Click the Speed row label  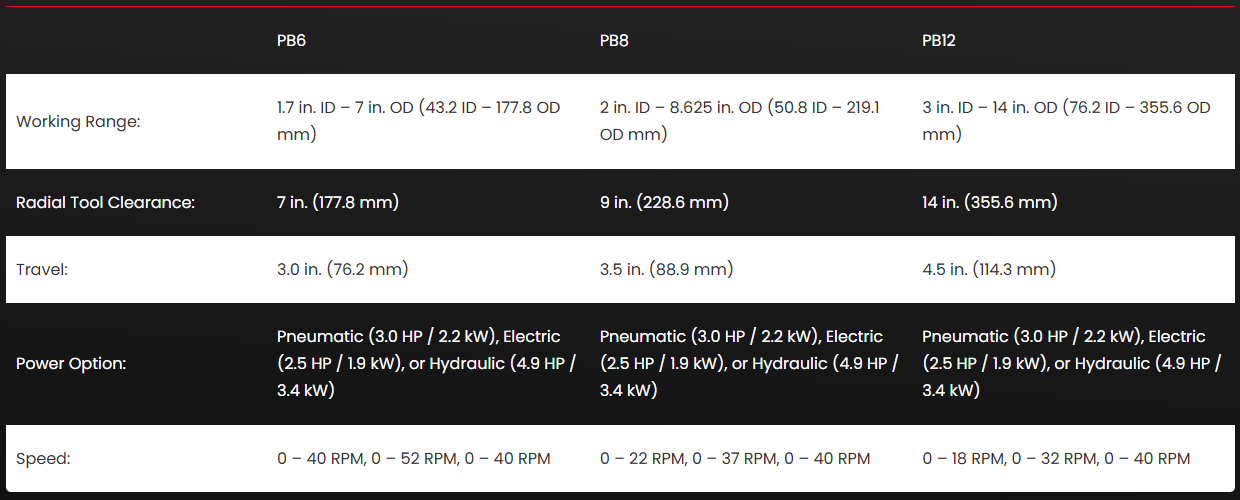click(x=43, y=459)
